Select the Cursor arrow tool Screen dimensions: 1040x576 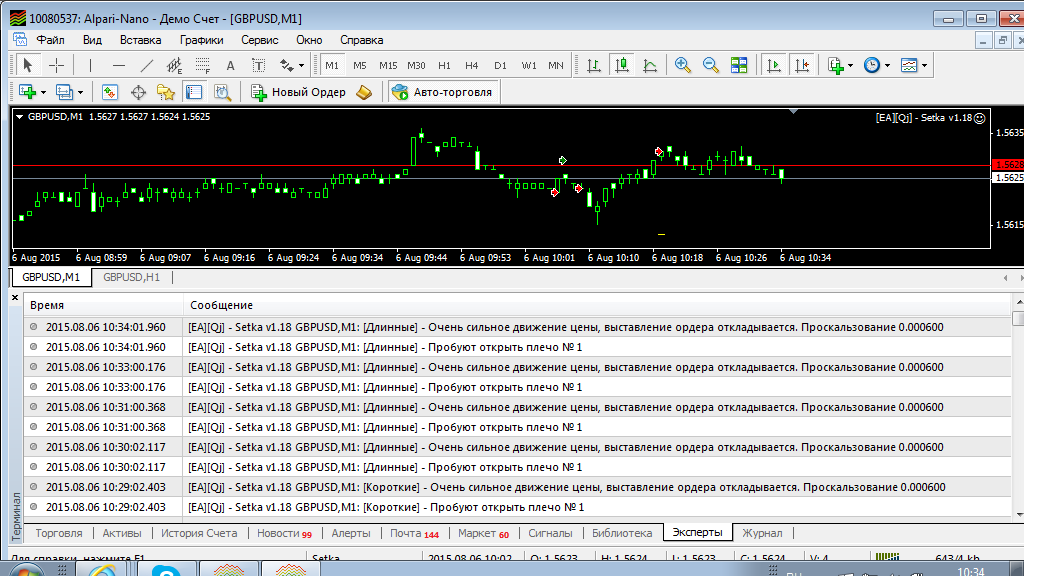click(27, 65)
